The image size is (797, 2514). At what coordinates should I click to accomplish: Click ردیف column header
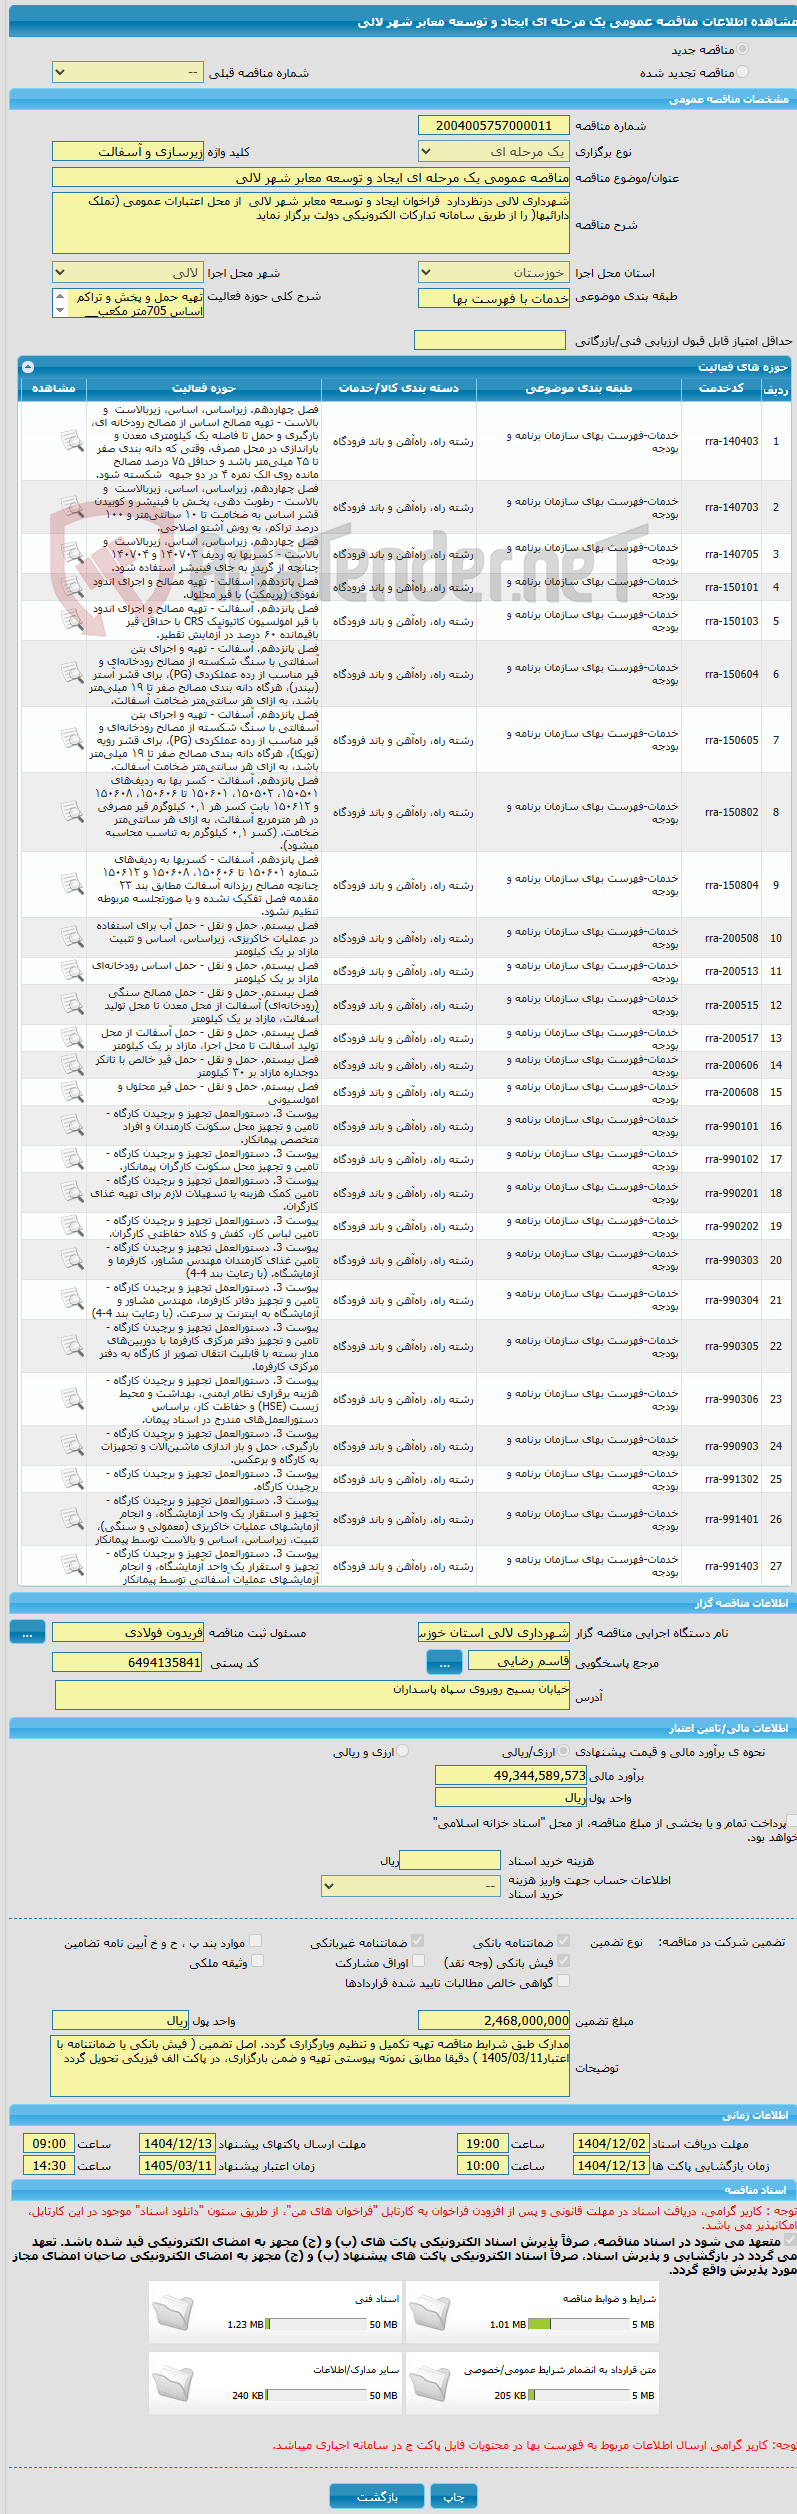pyautogui.click(x=775, y=389)
